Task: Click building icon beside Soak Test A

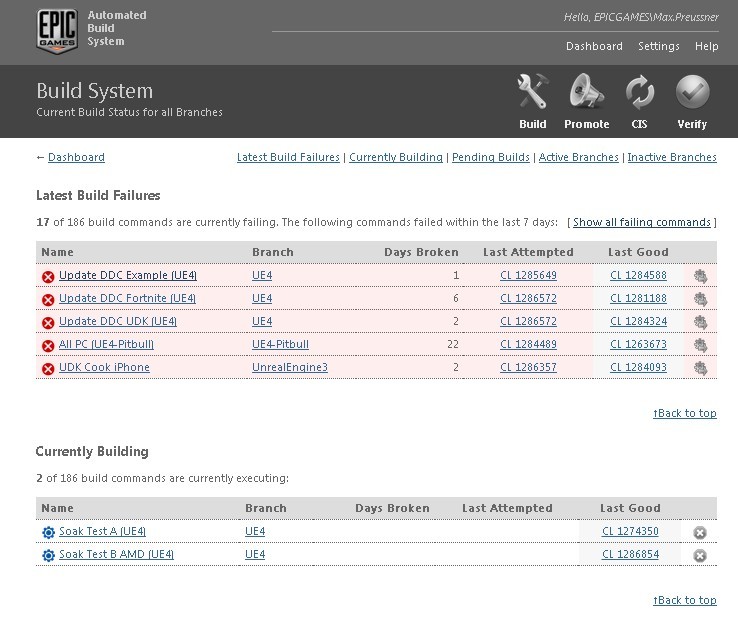Action: pyautogui.click(x=48, y=533)
